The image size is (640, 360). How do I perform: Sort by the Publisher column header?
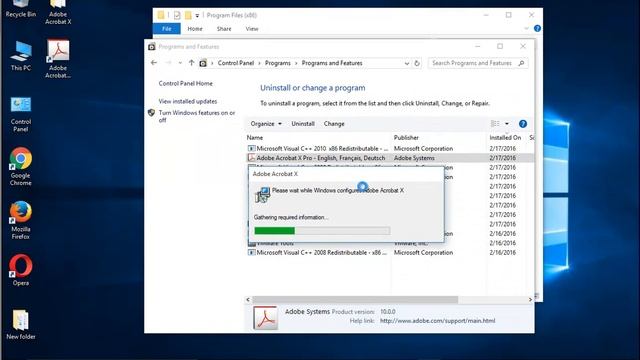pos(406,138)
